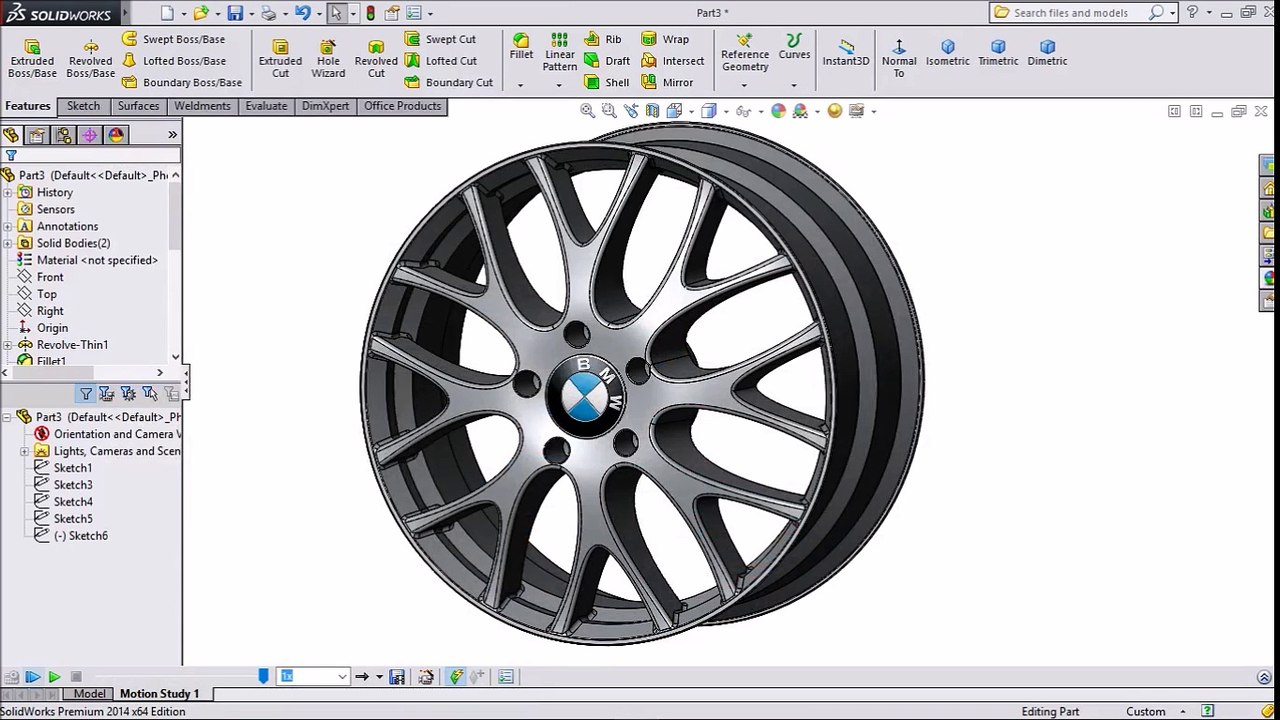Select the Intersect tool
The height and width of the screenshot is (720, 1280).
(673, 61)
